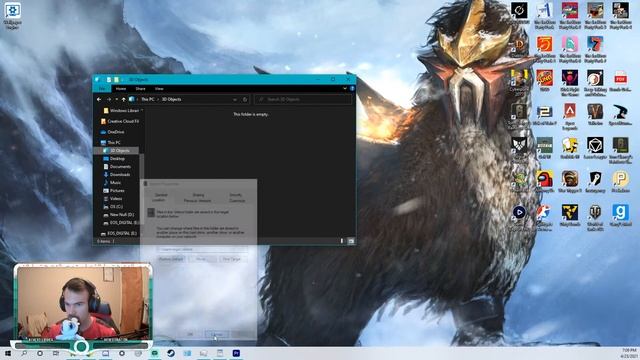Image resolution: width=640 pixels, height=360 pixels.
Task: Open the File tab in File Explorer
Action: click(x=102, y=89)
